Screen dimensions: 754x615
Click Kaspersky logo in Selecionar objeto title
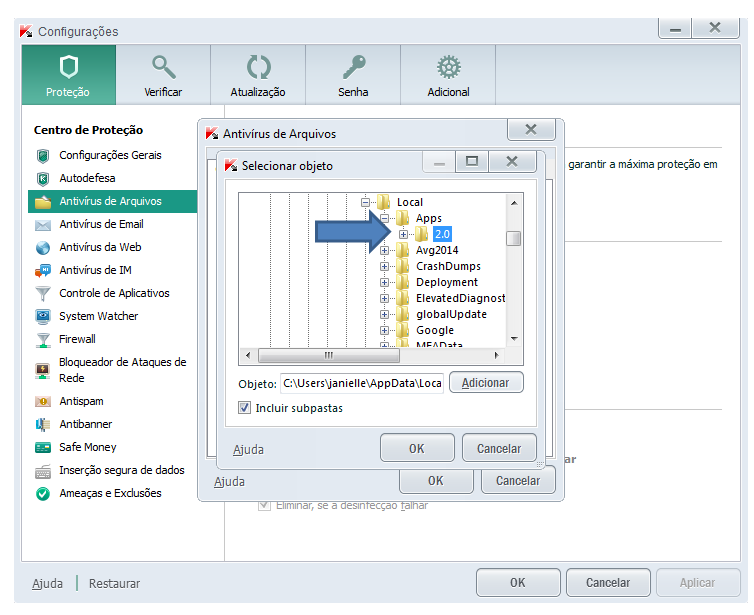[x=231, y=165]
